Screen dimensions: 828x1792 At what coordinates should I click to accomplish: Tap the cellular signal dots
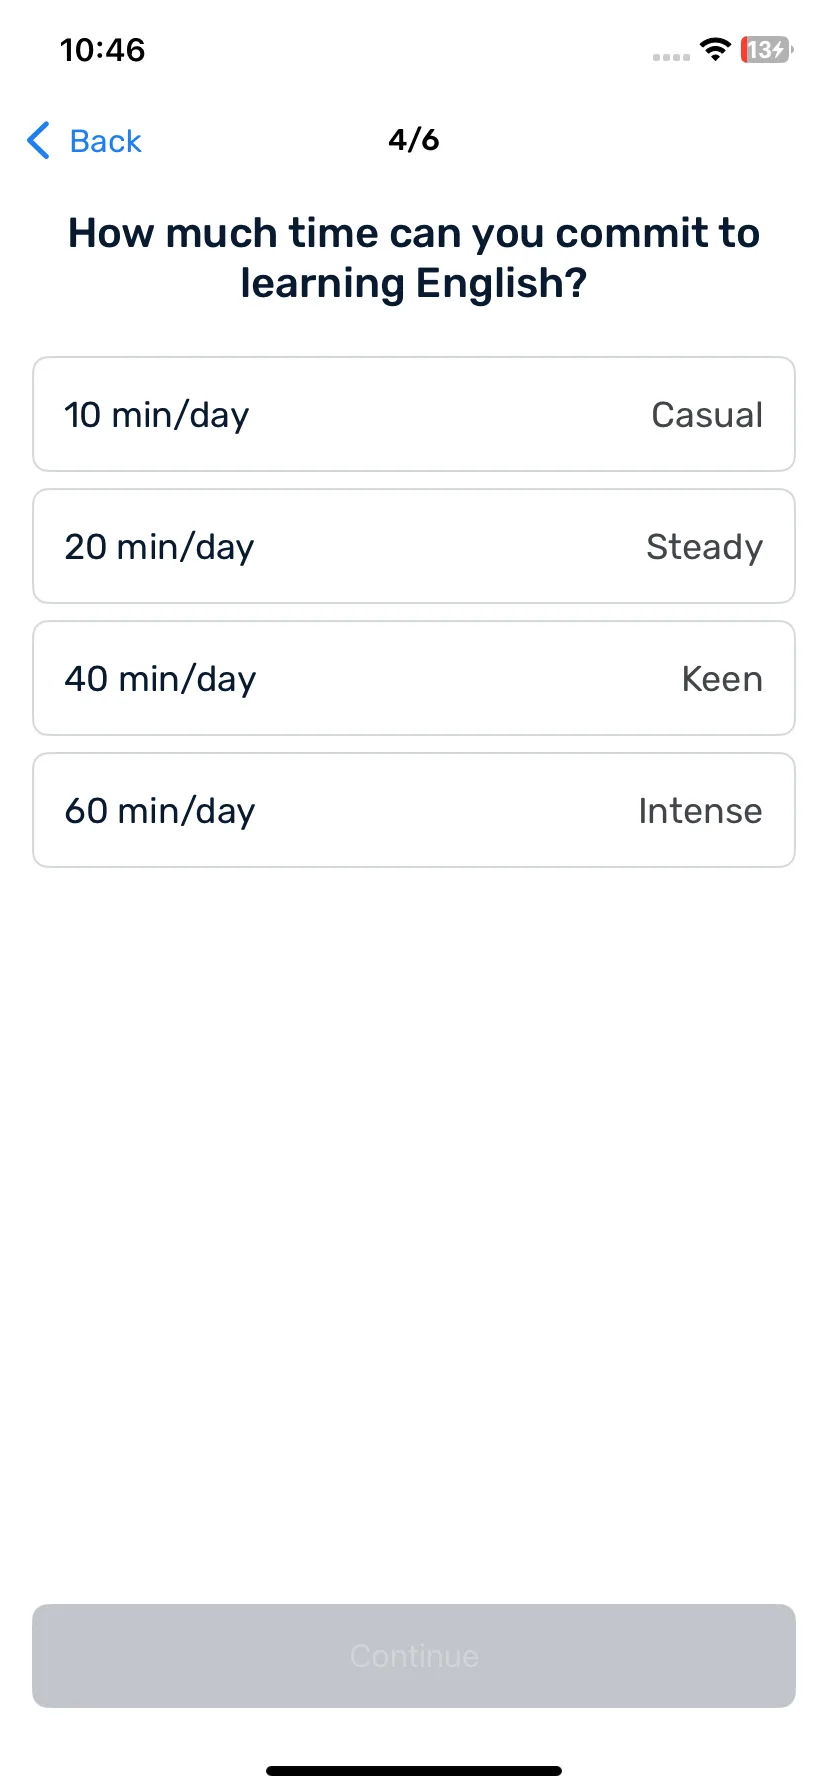pyautogui.click(x=671, y=57)
